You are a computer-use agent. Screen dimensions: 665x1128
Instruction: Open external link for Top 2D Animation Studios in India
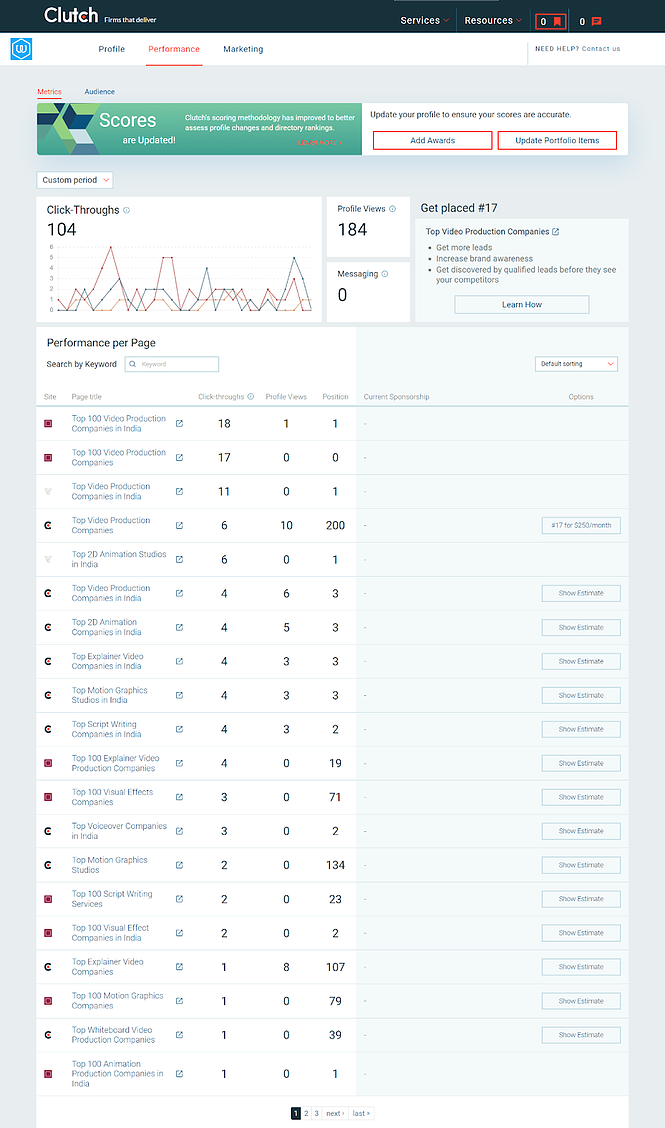coord(179,559)
